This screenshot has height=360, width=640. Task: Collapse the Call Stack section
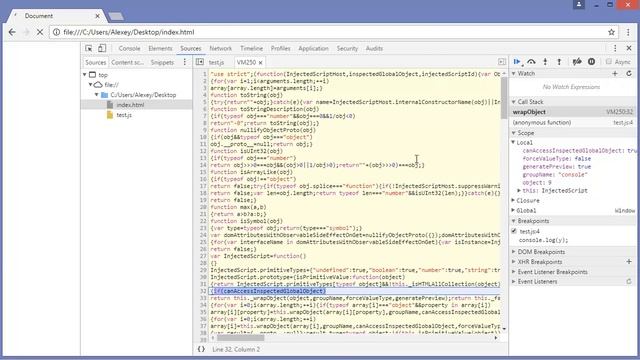click(x=514, y=102)
